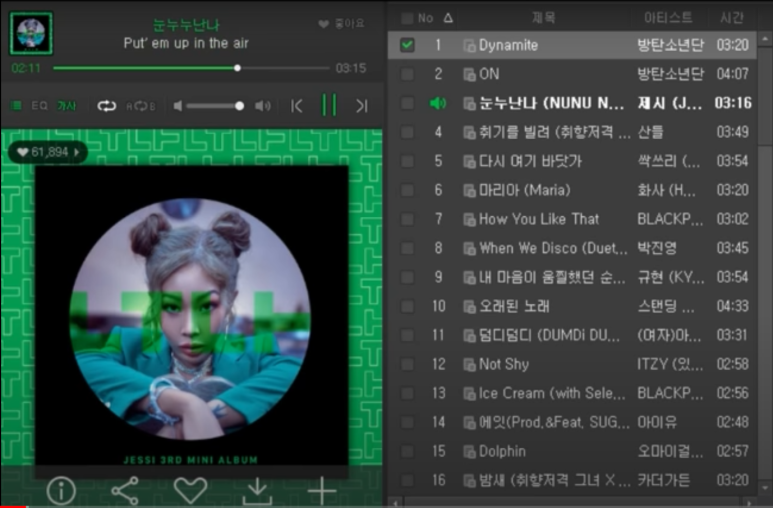Viewport: 773px width, 508px height.
Task: Click the playlist scrollbar down arrow
Action: tap(765, 488)
